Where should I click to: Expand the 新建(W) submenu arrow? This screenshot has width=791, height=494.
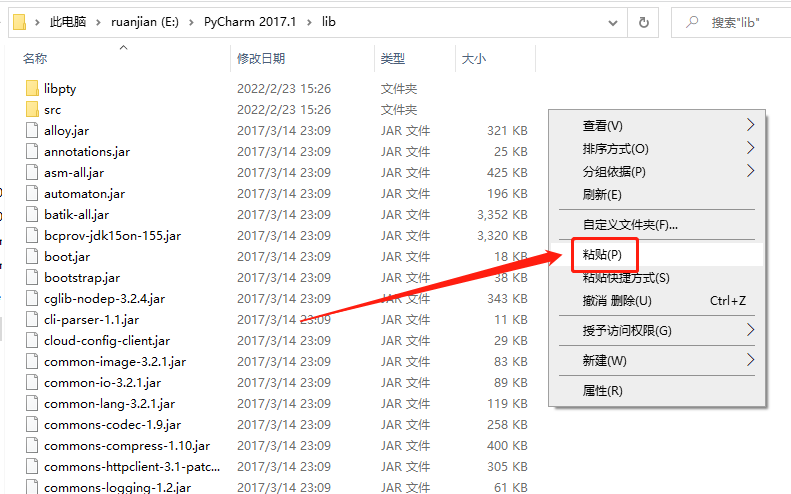[750, 360]
